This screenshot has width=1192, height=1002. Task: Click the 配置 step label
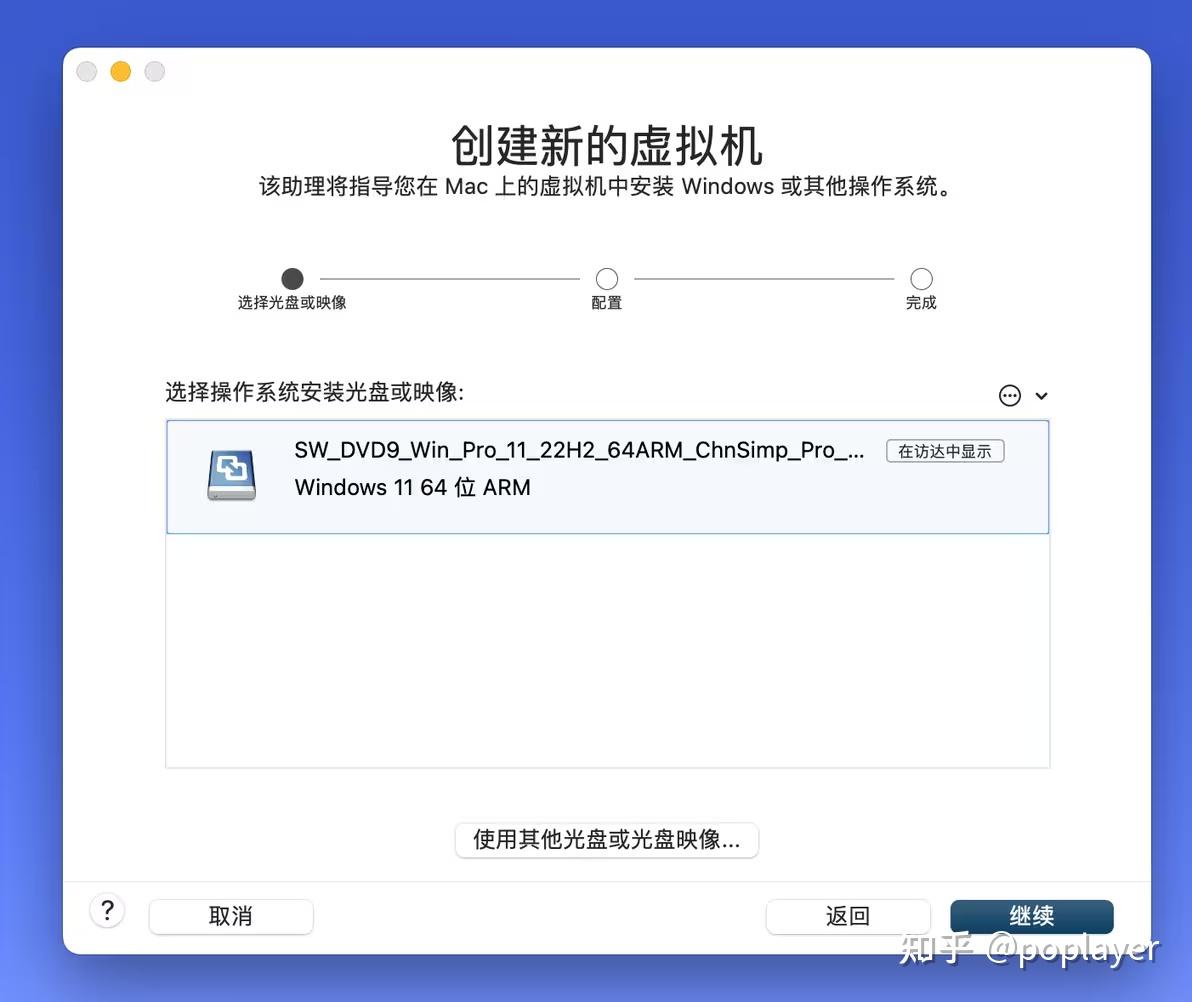(607, 303)
